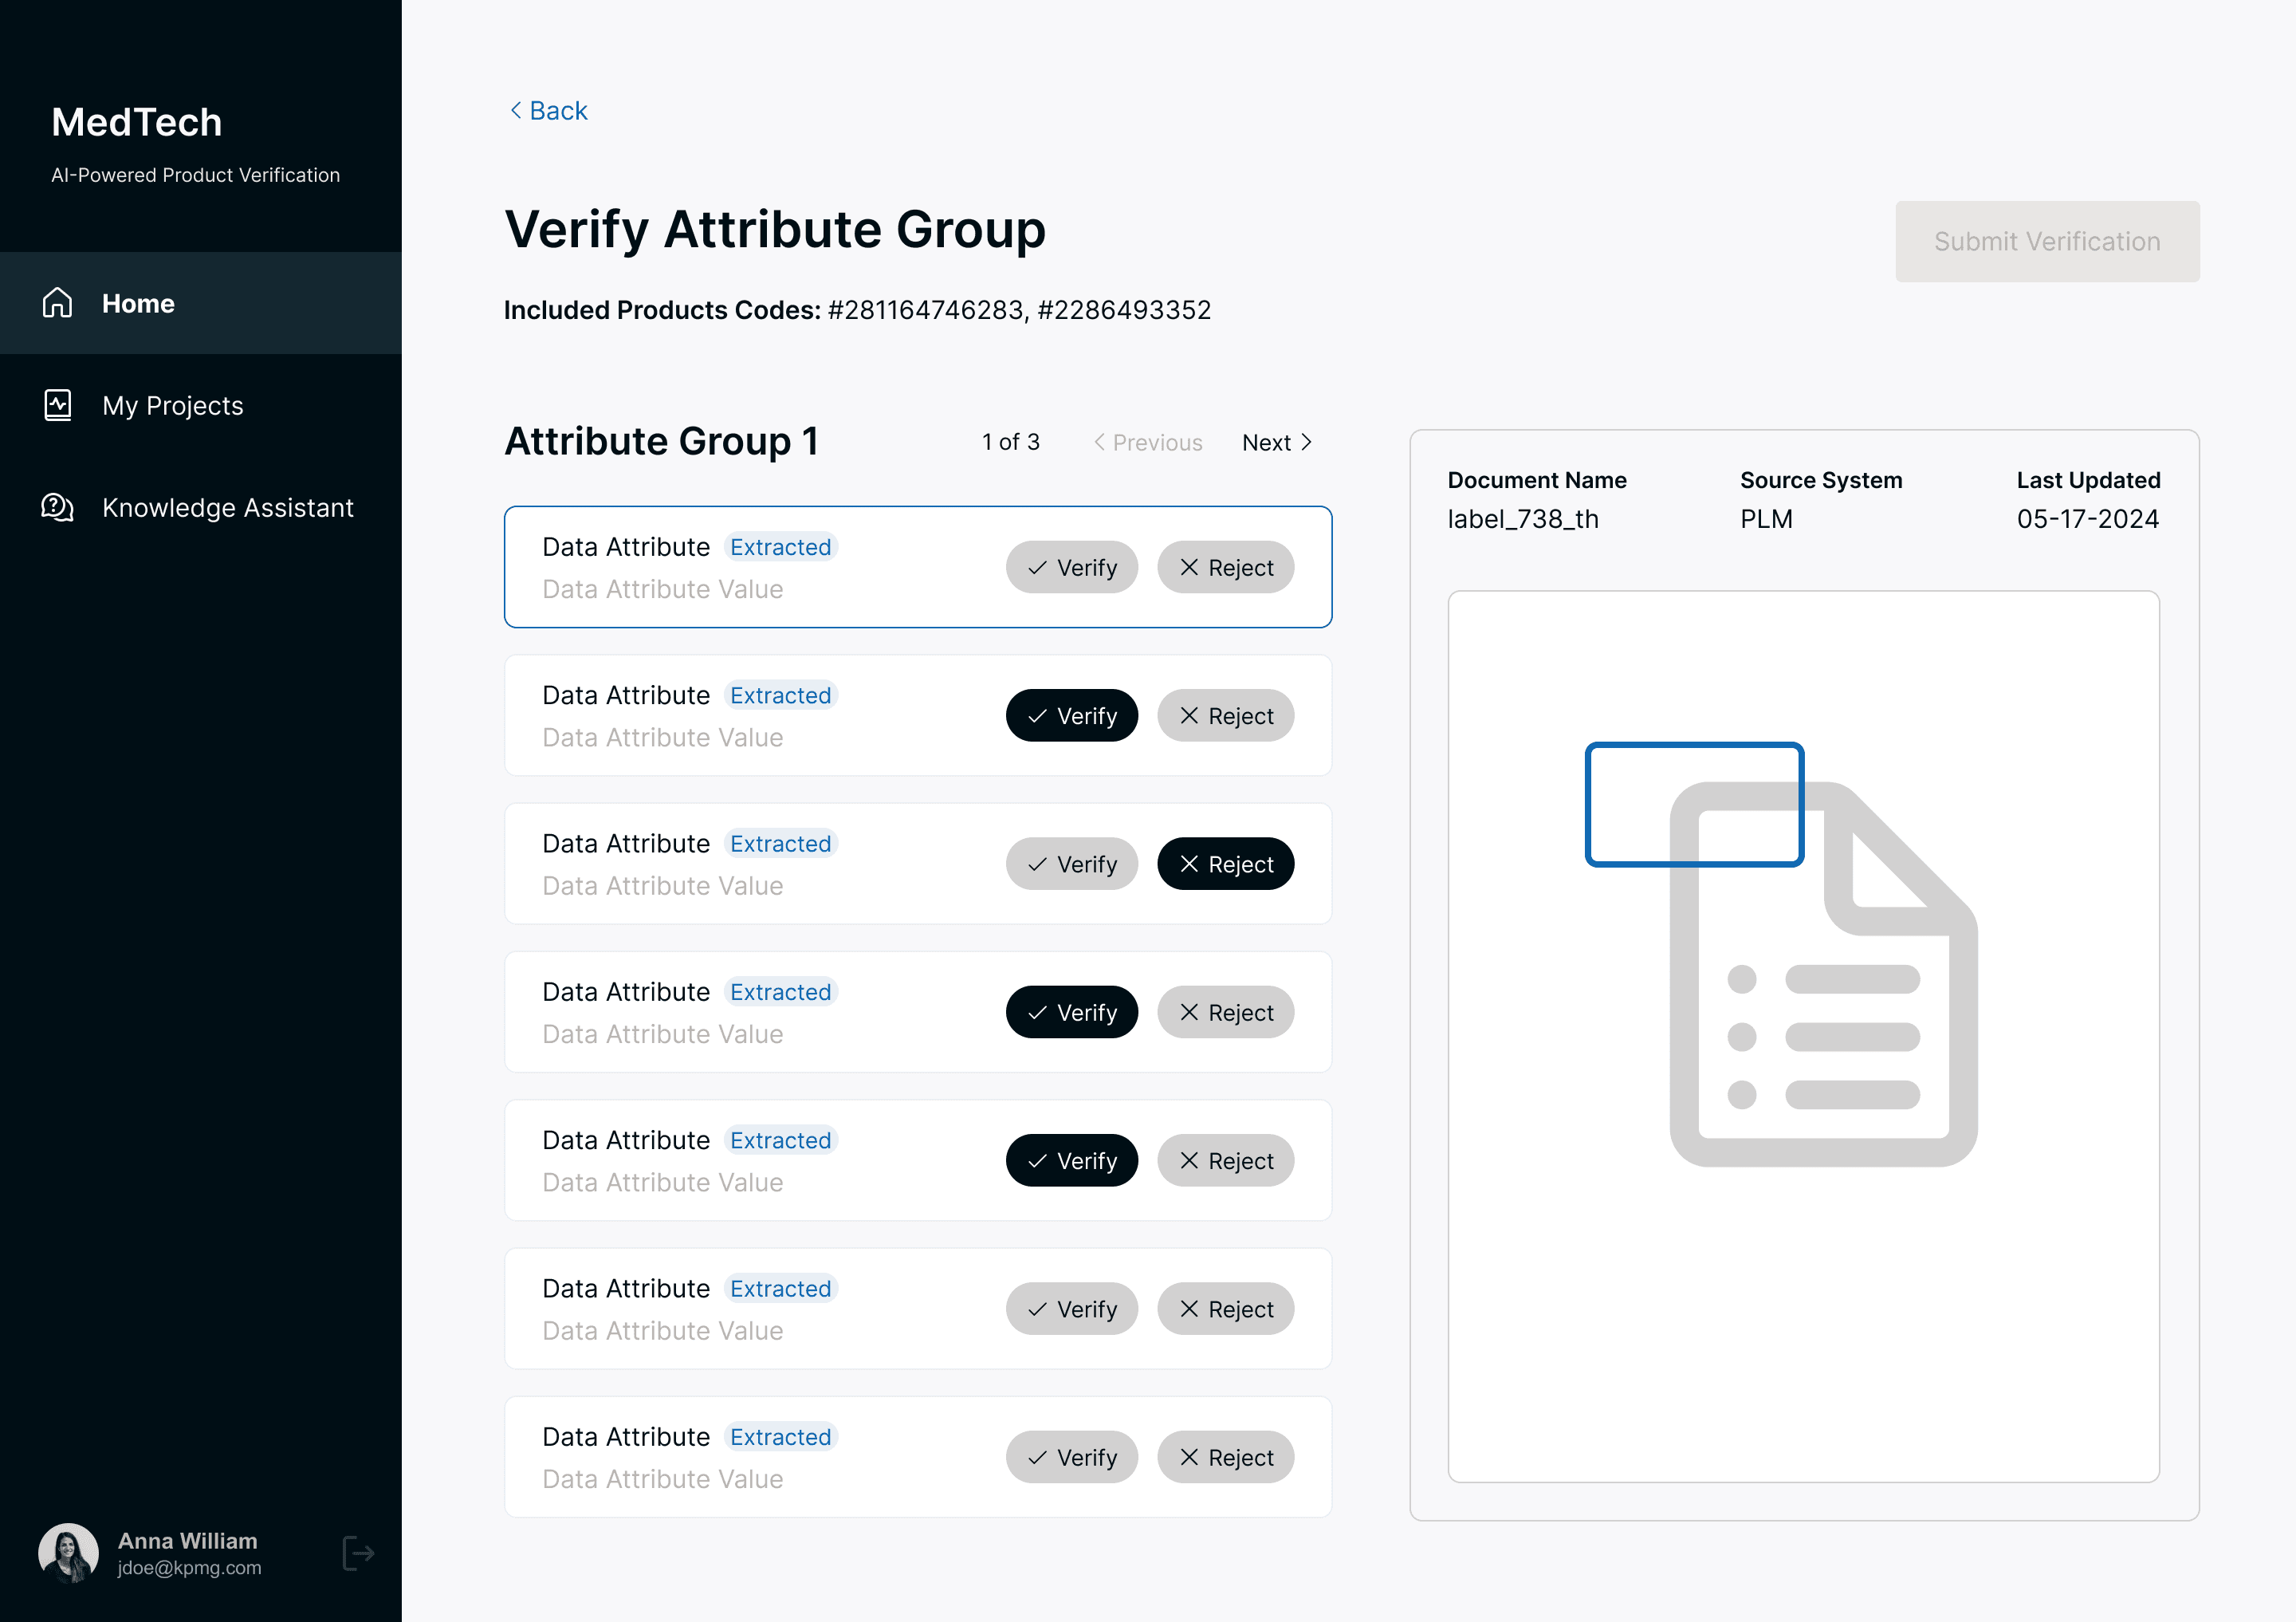
Task: Click the logout arrow icon beside Anna William
Action: pos(357,1553)
